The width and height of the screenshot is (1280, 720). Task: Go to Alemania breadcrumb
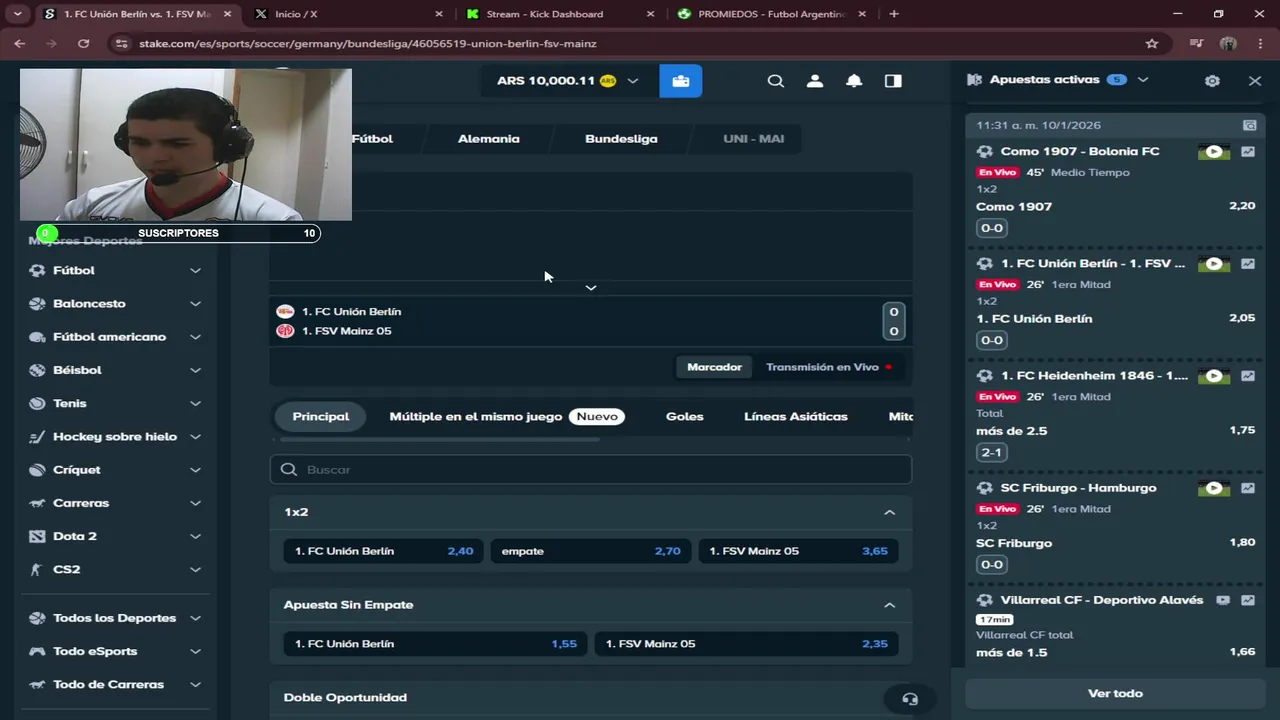coord(489,139)
